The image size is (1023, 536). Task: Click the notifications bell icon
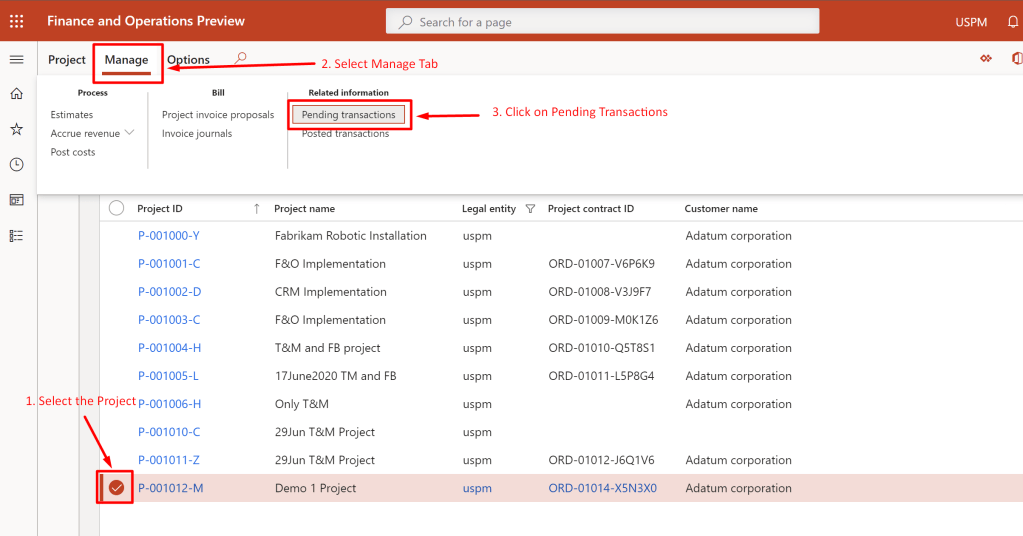(1012, 21)
